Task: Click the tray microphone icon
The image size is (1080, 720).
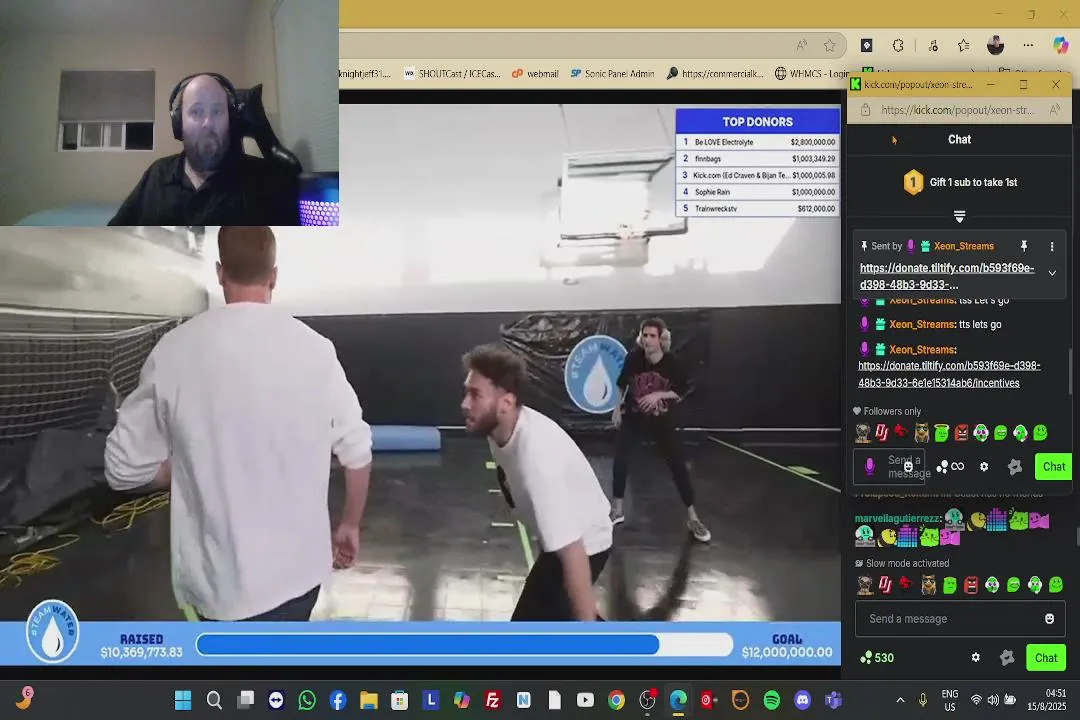Action: click(x=923, y=700)
